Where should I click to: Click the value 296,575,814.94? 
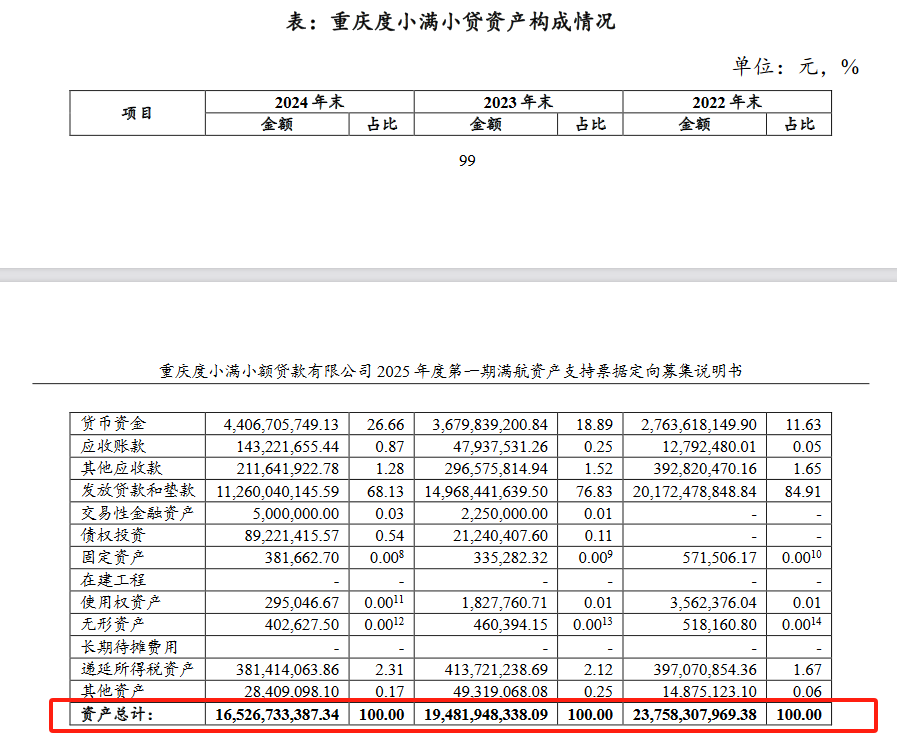tap(497, 469)
